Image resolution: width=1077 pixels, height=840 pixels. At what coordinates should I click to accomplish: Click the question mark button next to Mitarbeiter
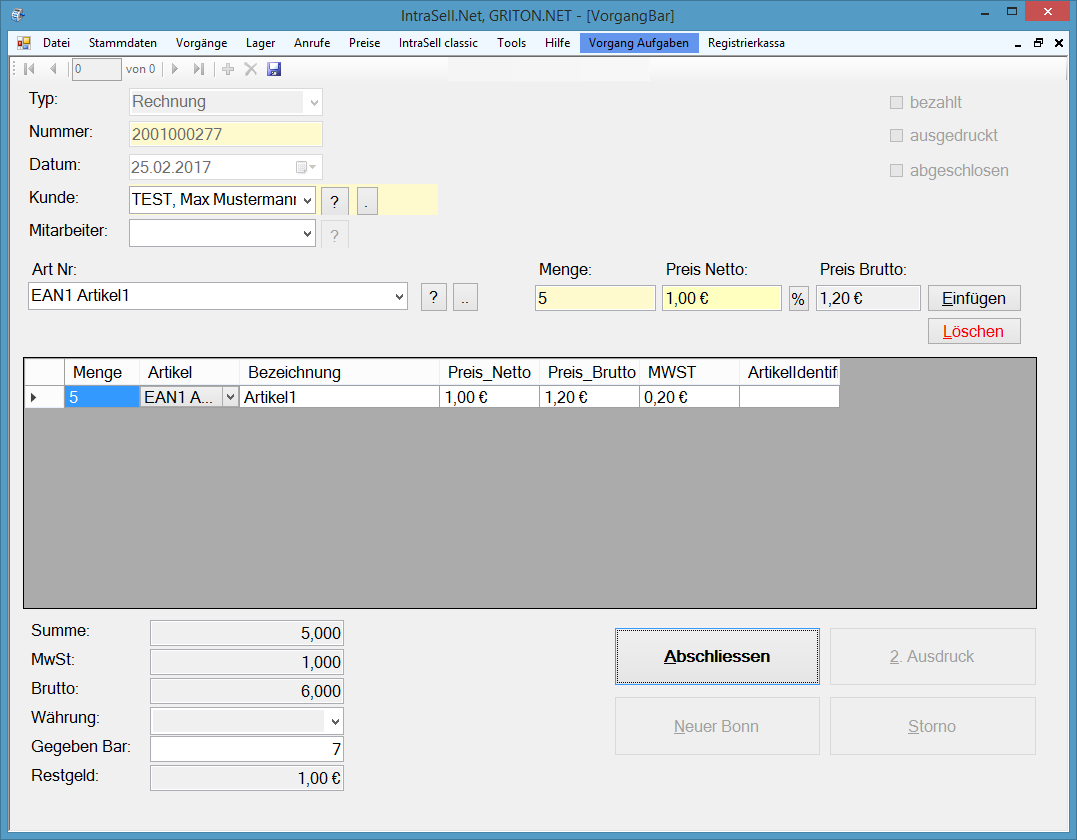coord(335,235)
